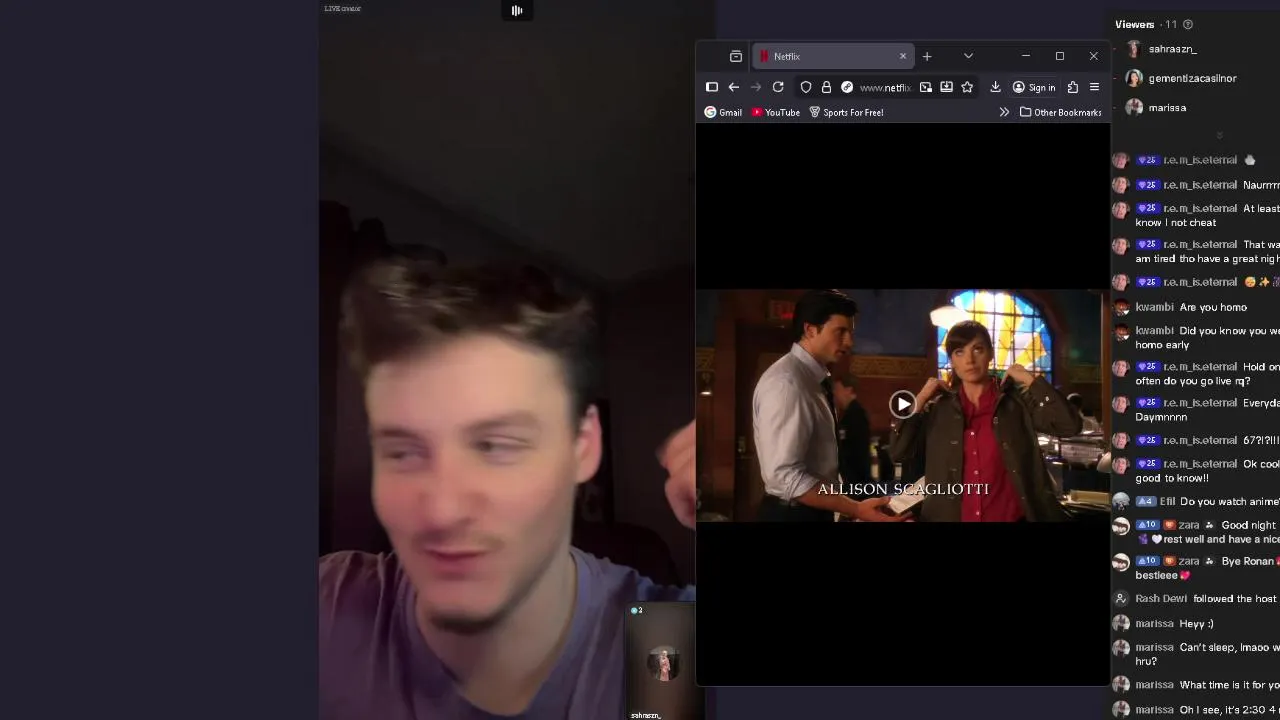Toggle the browser sidebar
Screen dimensions: 1280x720
click(712, 87)
